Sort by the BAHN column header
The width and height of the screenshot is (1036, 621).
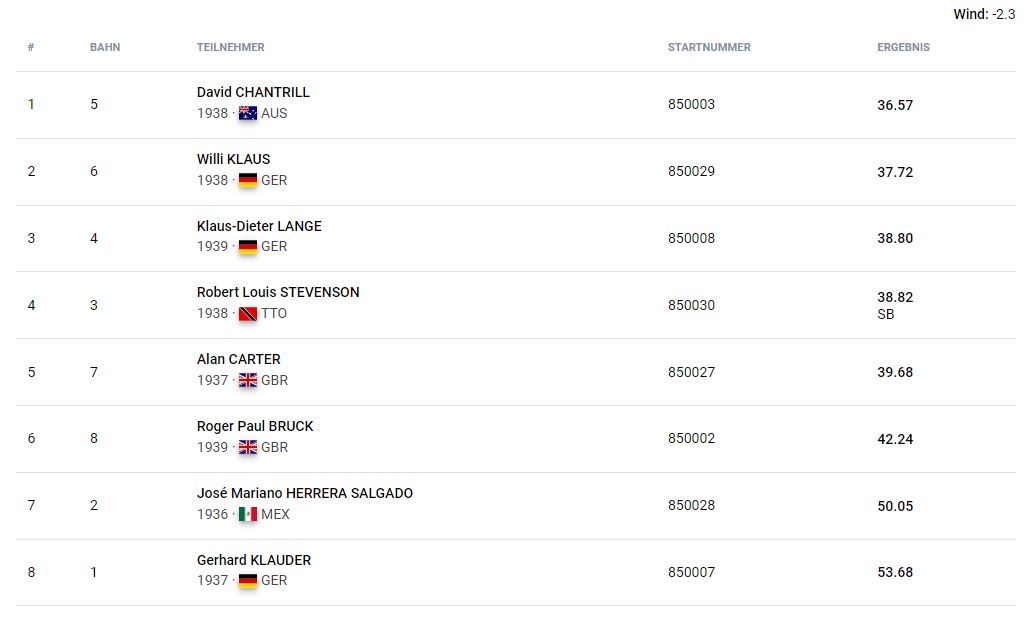[105, 48]
